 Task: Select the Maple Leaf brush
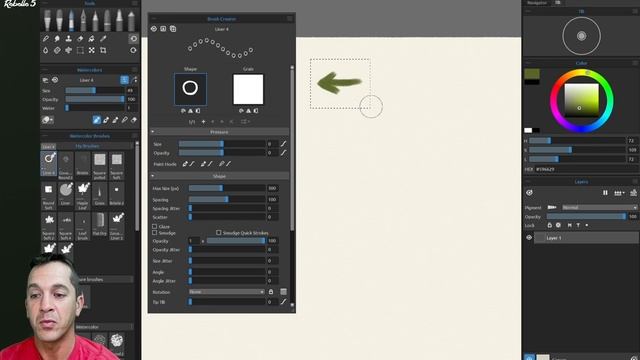pyautogui.click(x=83, y=196)
